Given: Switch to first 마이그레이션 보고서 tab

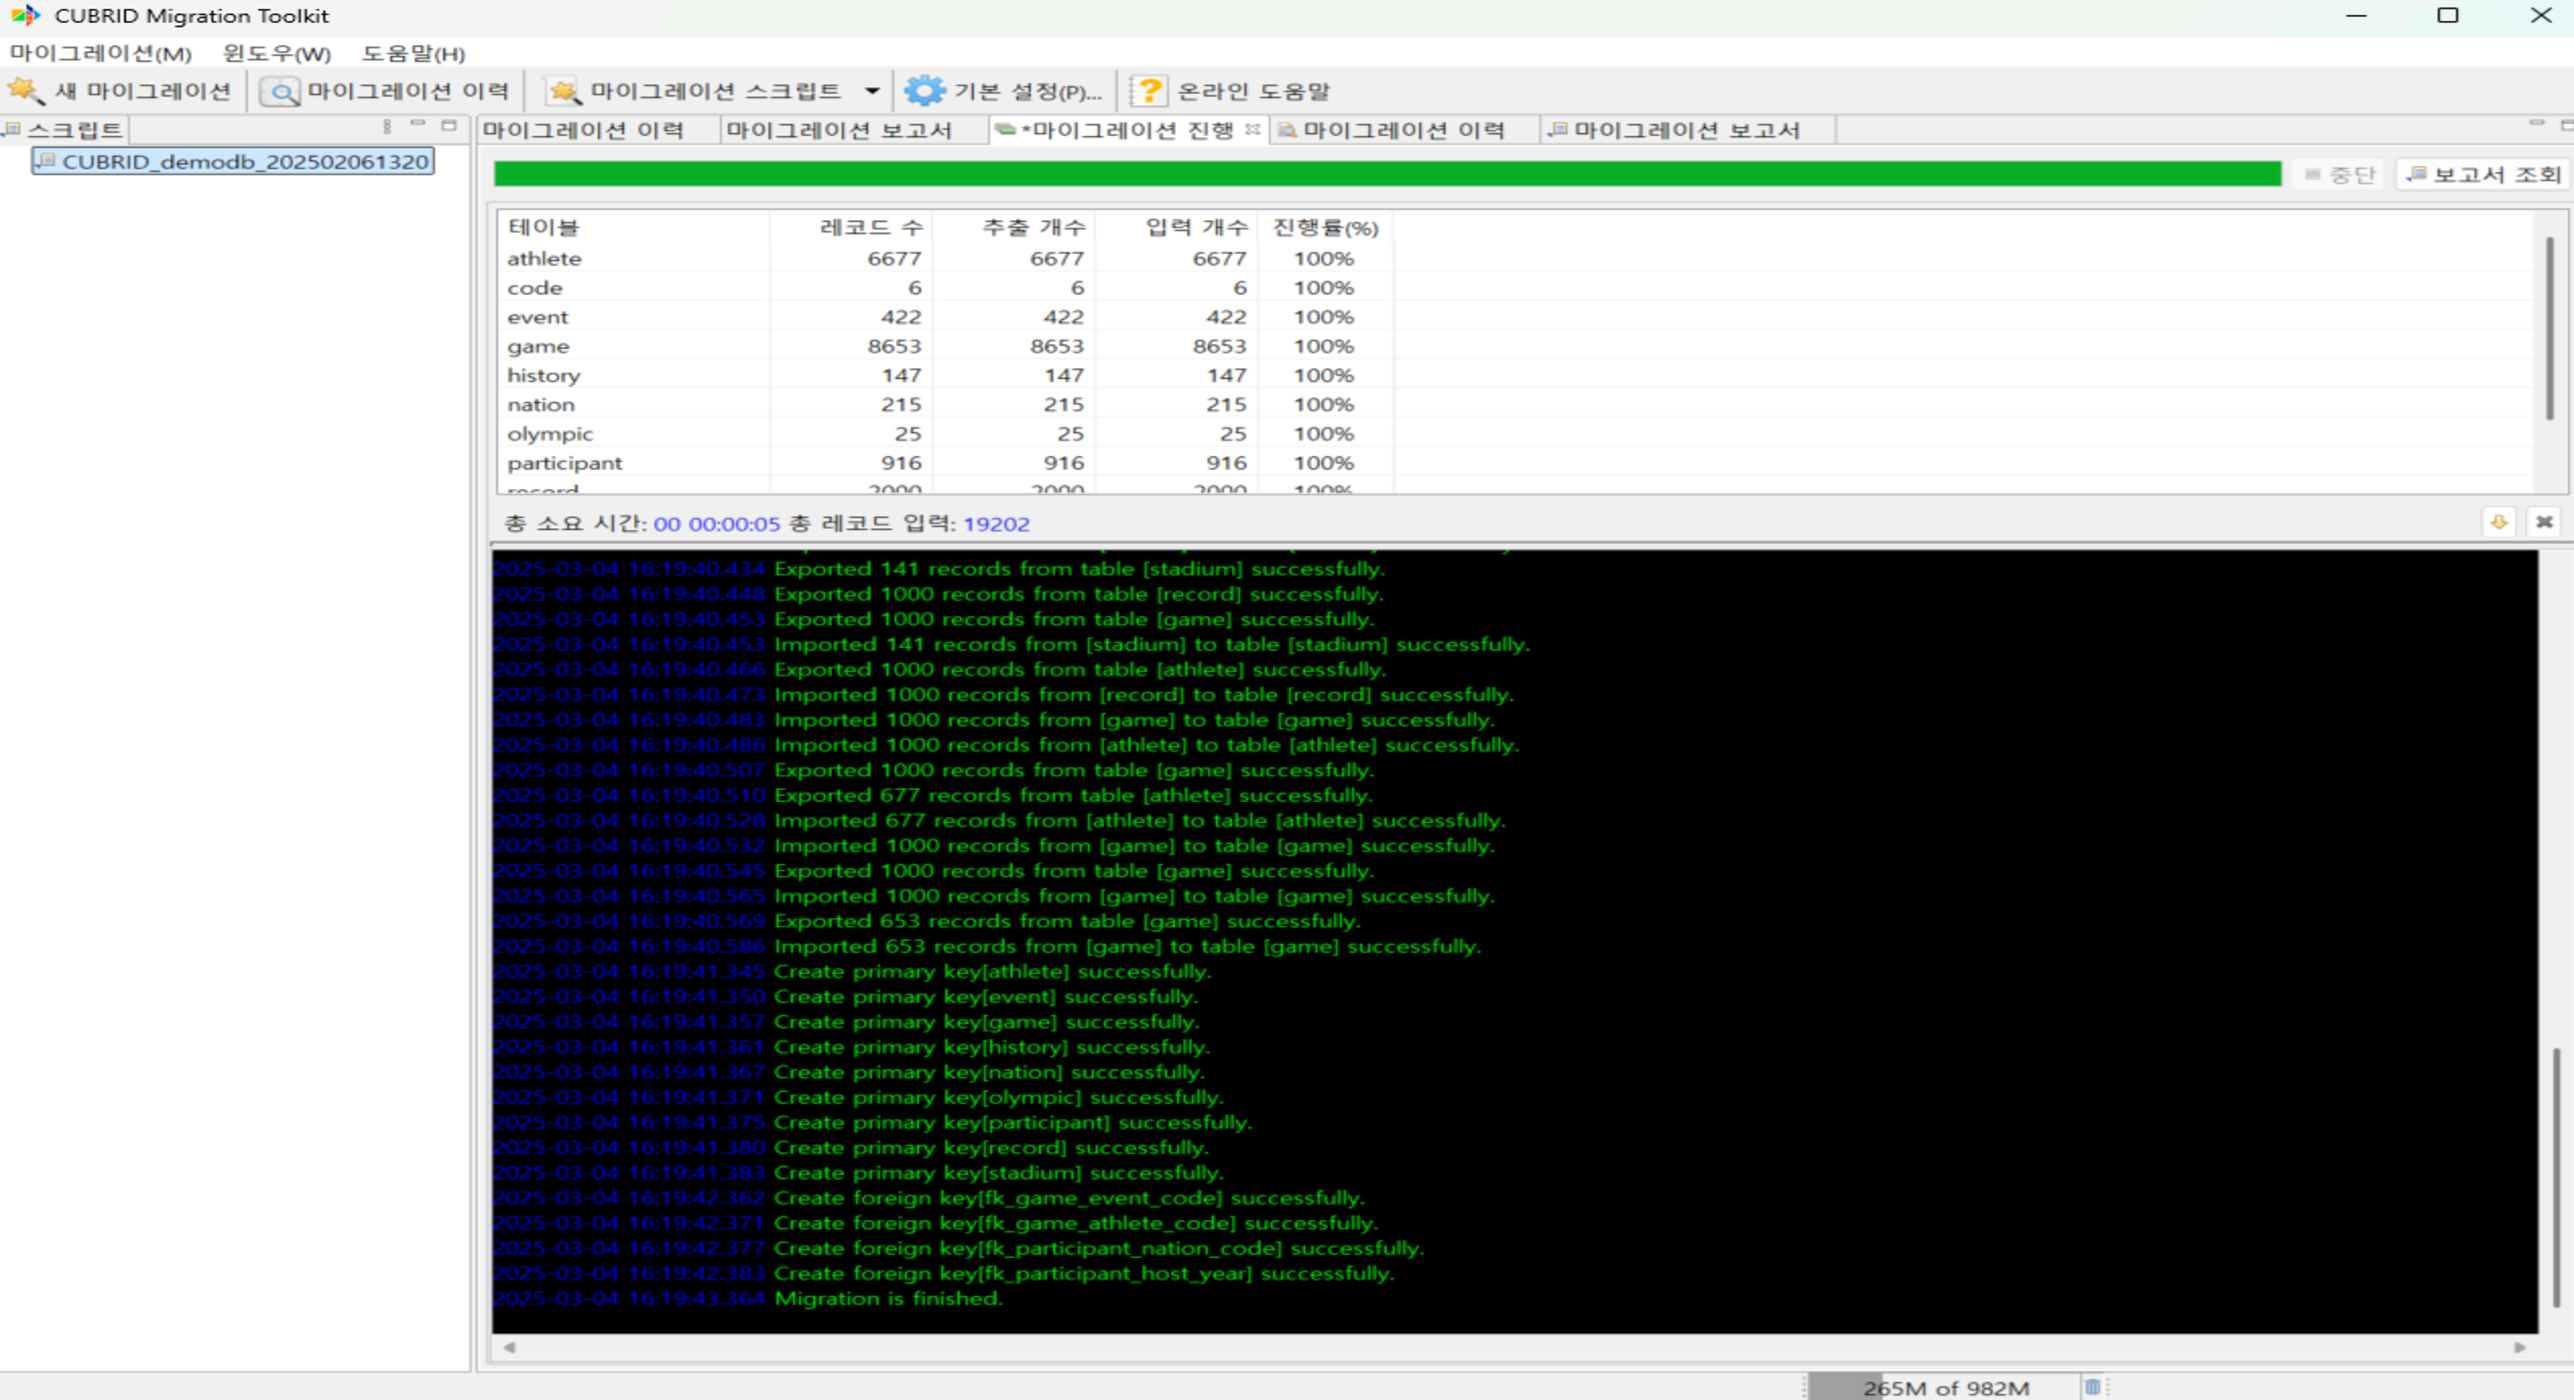Looking at the screenshot, I should [x=838, y=130].
